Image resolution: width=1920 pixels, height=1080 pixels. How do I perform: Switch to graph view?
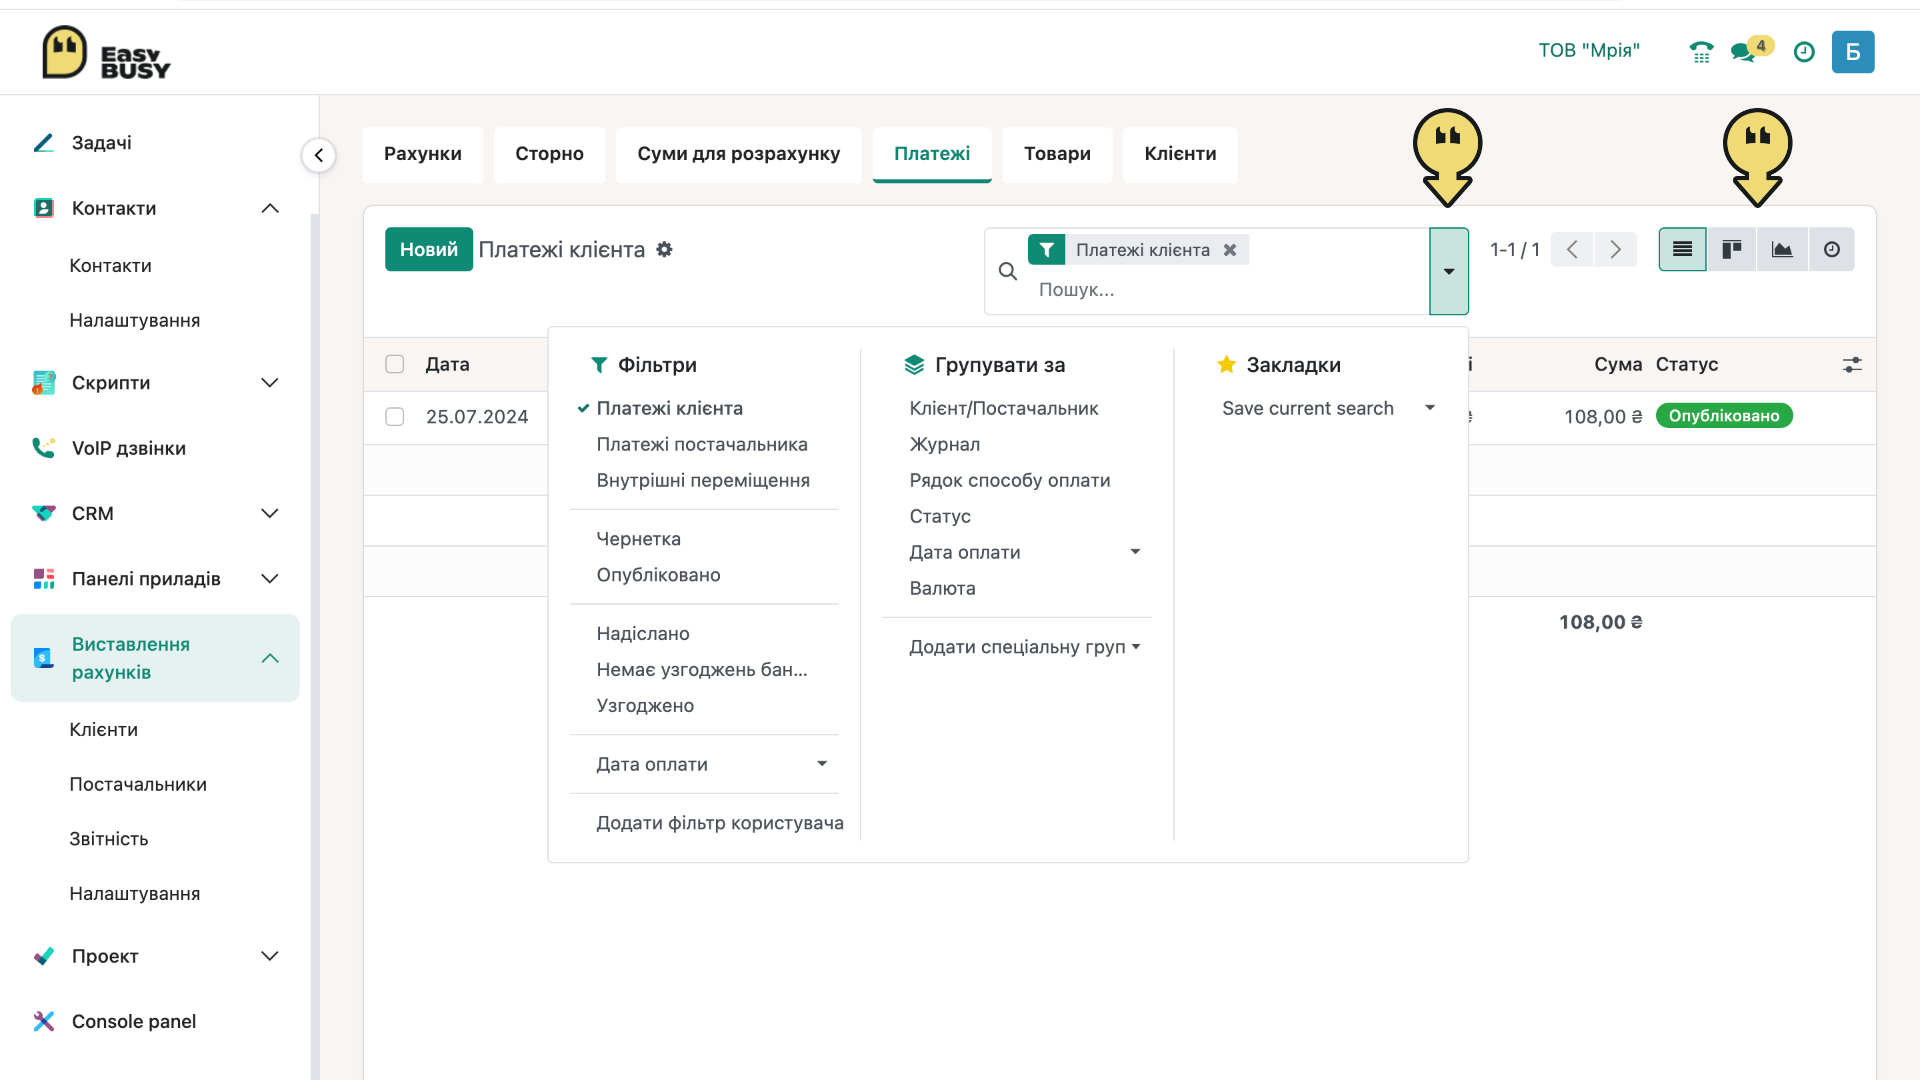click(1782, 249)
